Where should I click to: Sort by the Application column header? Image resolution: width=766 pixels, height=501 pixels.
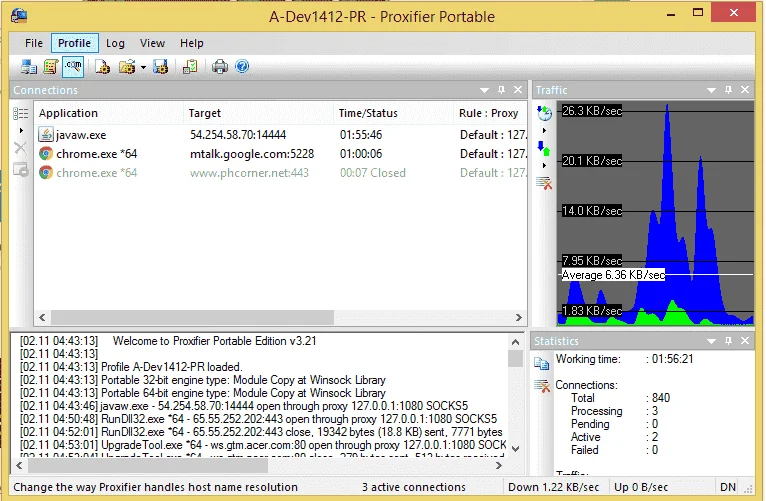(109, 113)
